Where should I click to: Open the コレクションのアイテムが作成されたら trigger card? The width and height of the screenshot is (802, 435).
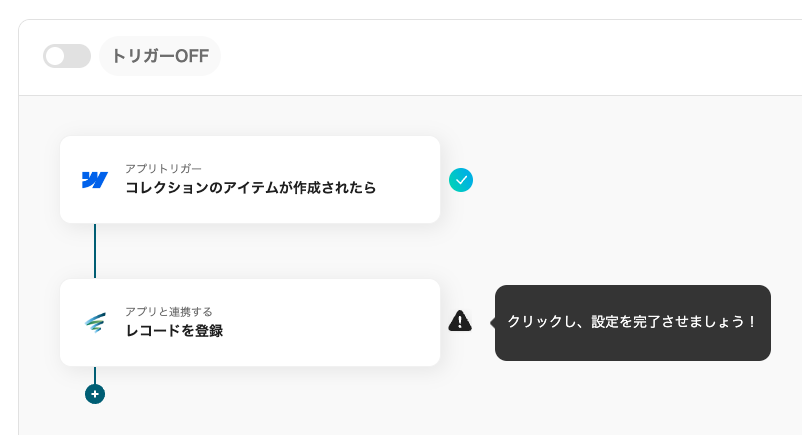[250, 180]
